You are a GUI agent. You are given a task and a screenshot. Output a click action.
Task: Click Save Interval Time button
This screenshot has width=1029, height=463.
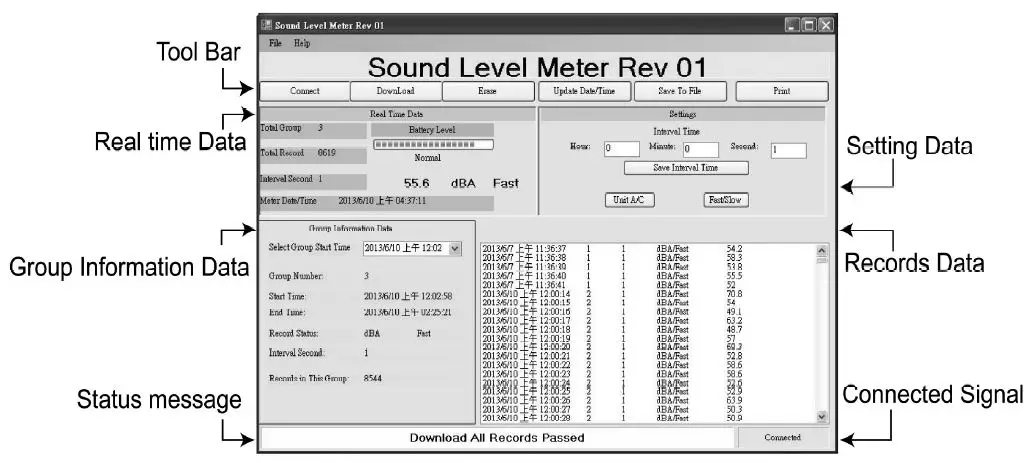point(686,168)
